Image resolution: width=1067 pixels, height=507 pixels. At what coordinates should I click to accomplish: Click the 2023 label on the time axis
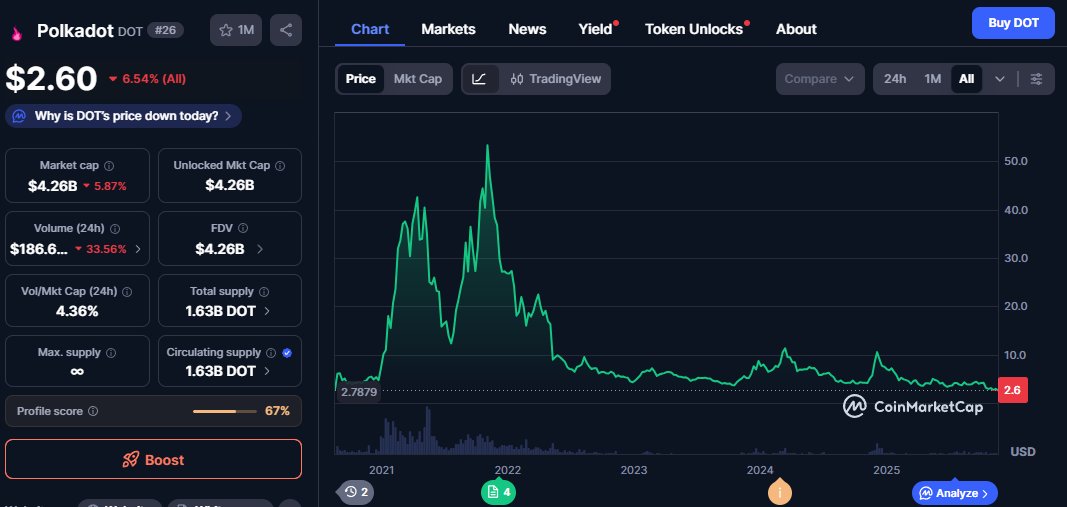(634, 470)
